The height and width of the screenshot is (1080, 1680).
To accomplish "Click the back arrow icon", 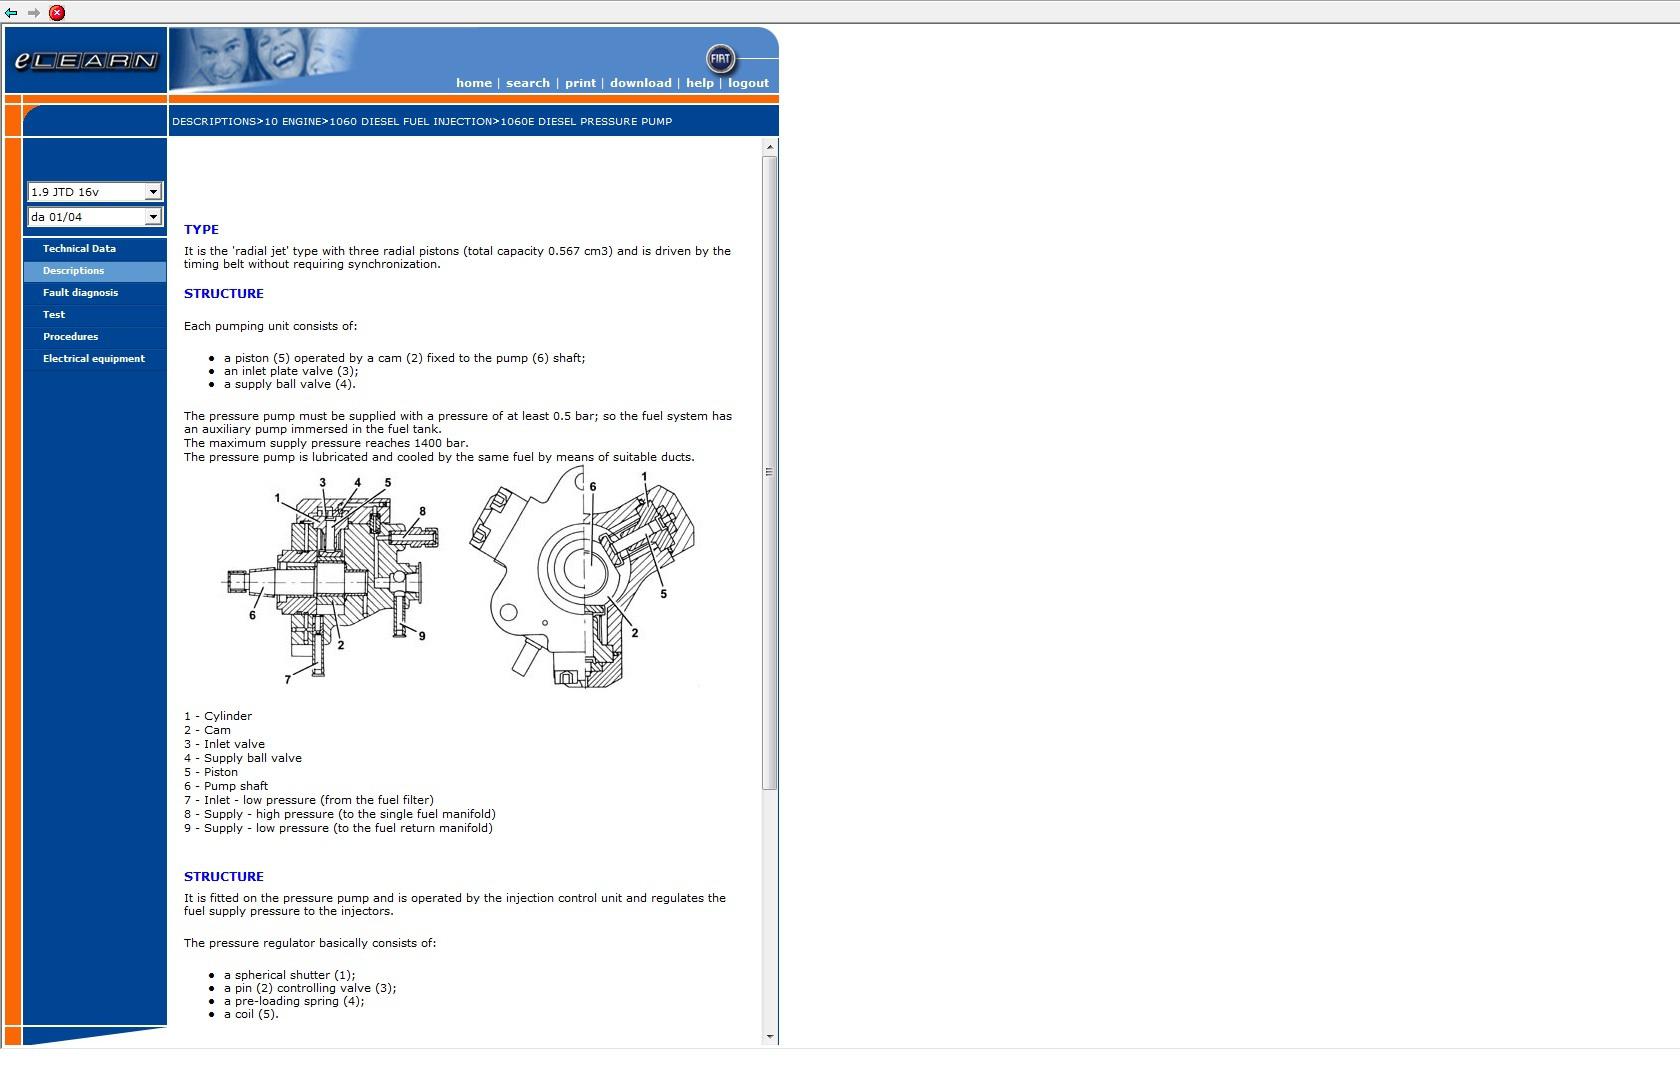I will (x=11, y=13).
